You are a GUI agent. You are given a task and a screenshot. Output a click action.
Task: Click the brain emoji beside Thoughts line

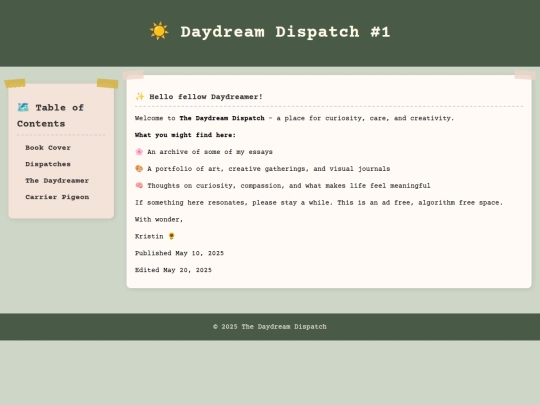point(139,186)
